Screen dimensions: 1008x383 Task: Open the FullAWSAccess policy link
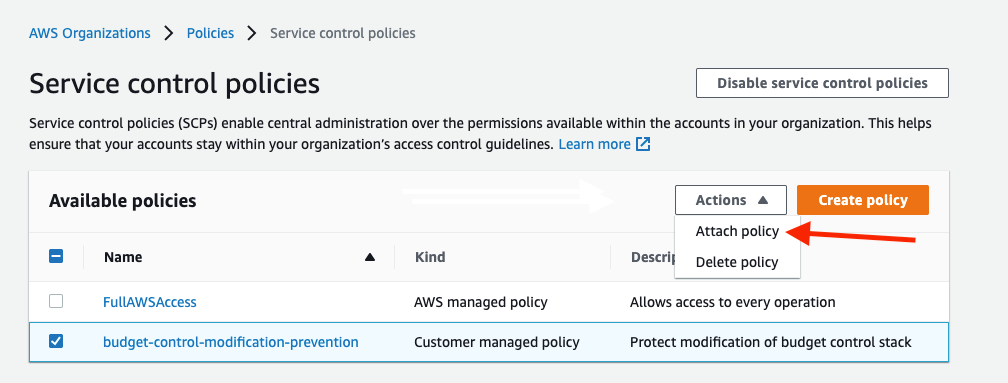point(150,301)
